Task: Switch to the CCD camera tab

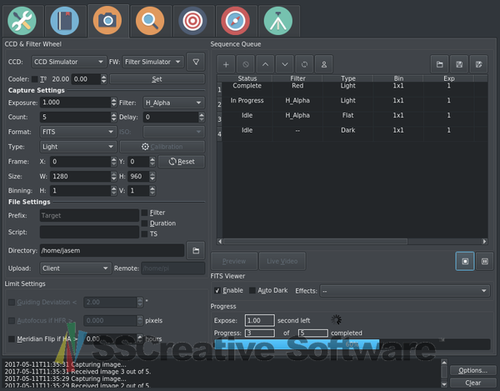Action: [107, 20]
